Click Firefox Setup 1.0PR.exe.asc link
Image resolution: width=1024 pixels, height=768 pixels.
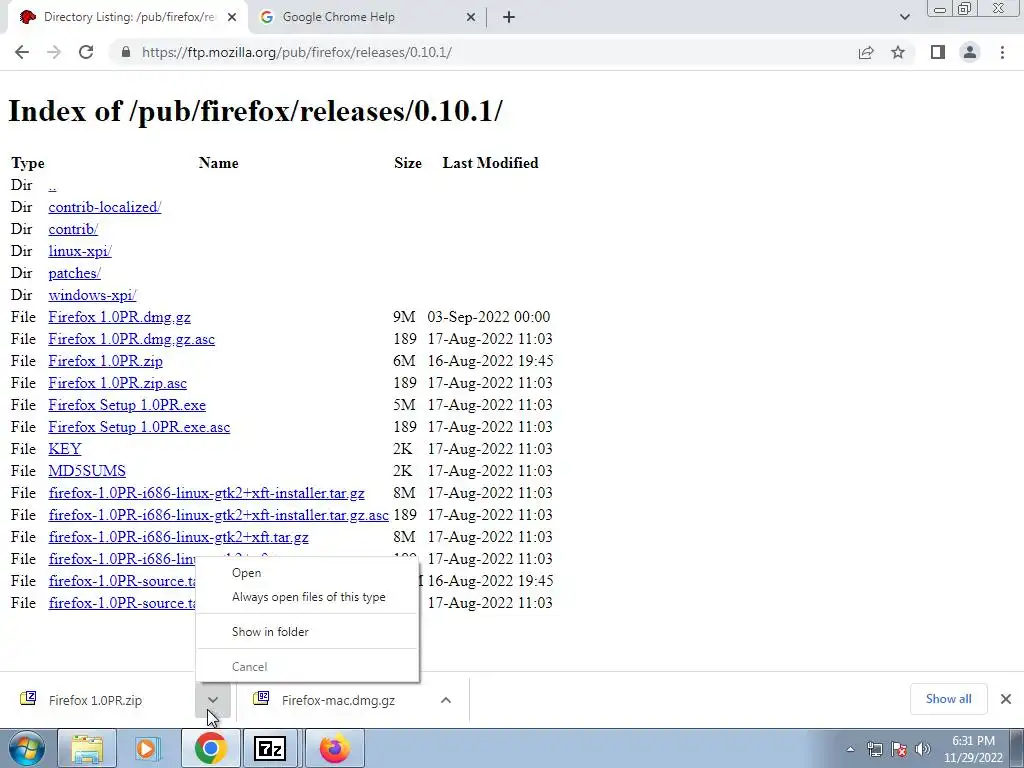[139, 427]
